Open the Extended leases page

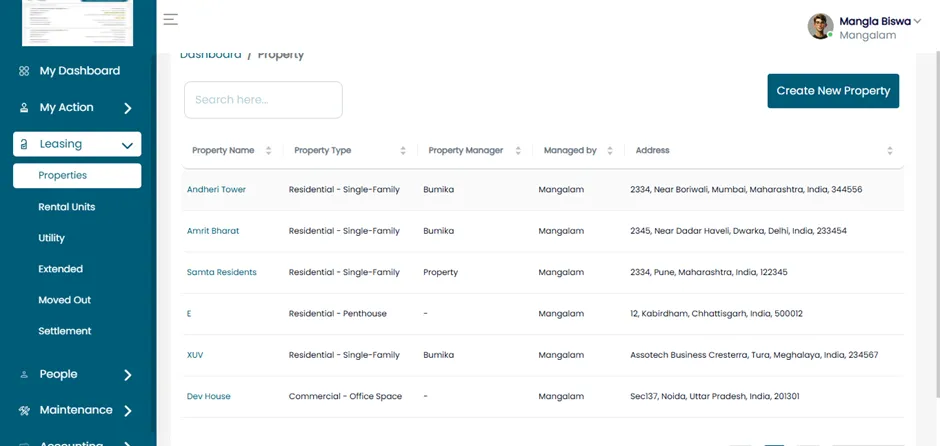click(x=61, y=269)
